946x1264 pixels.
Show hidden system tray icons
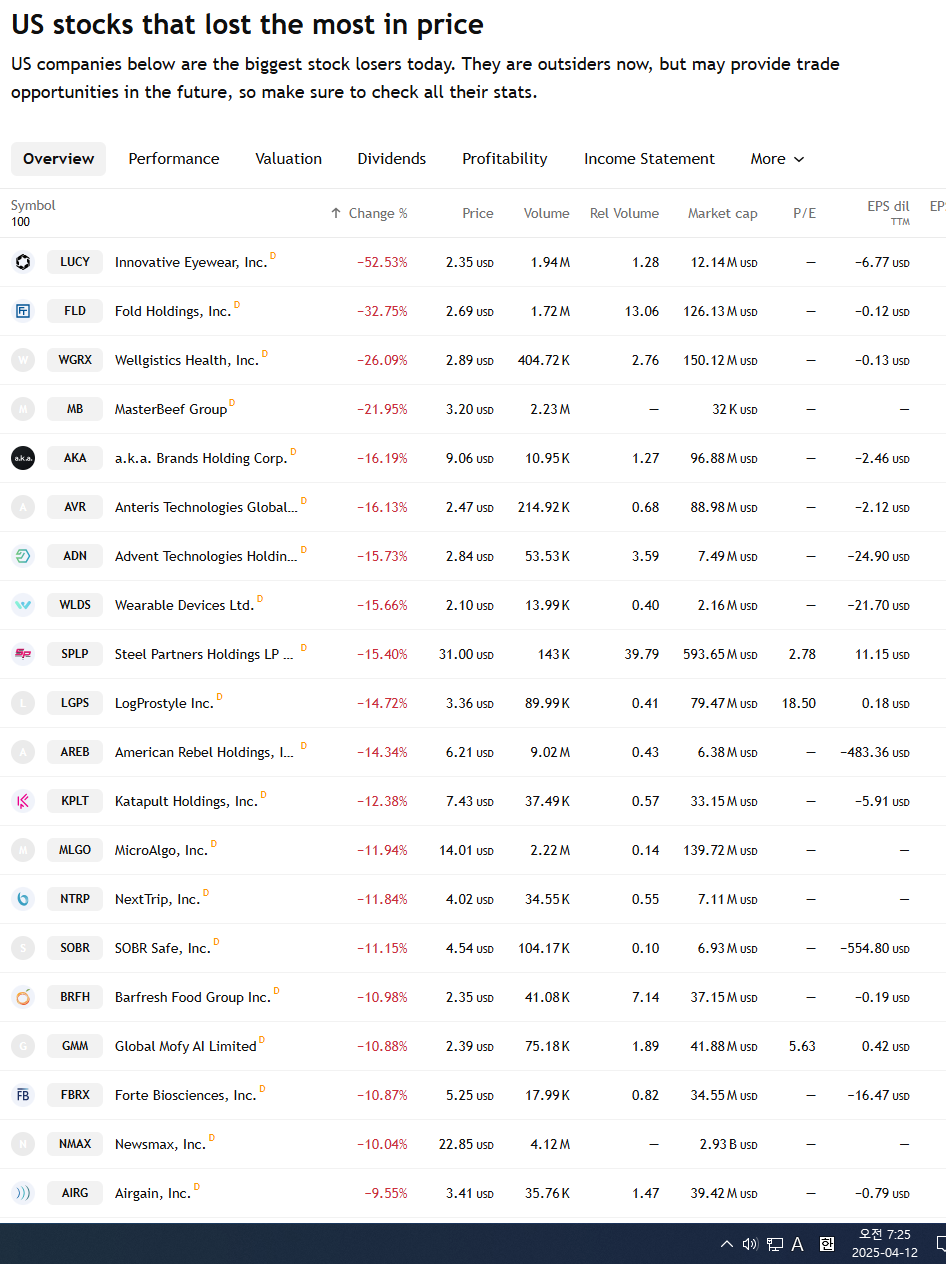727,1244
